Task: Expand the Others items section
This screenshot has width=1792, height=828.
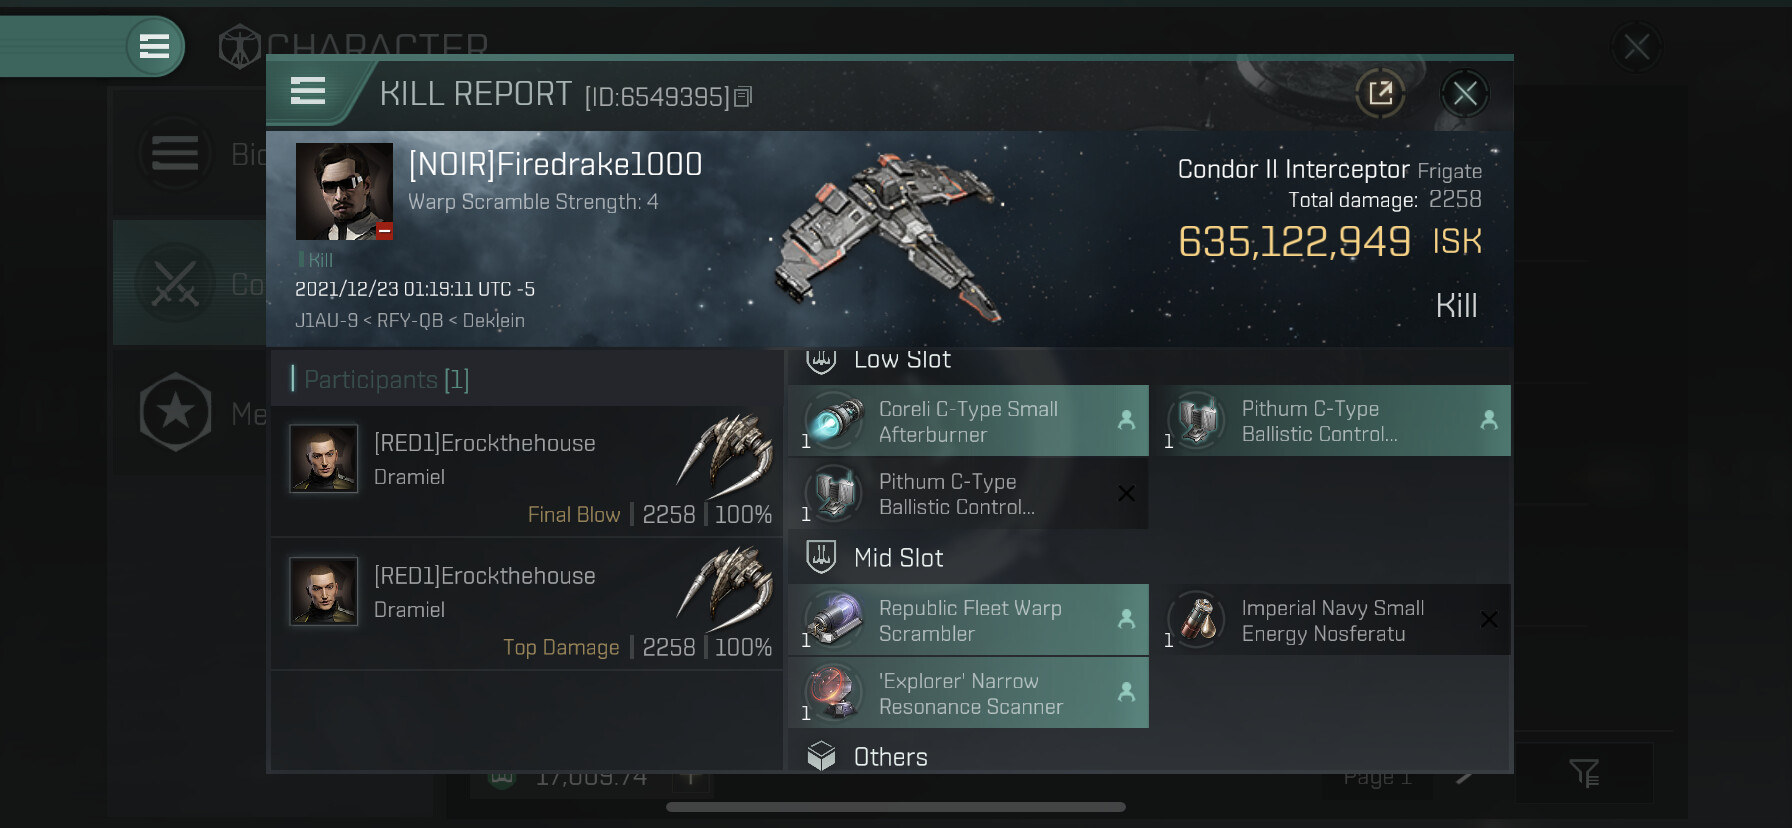Action: tap(1150, 757)
